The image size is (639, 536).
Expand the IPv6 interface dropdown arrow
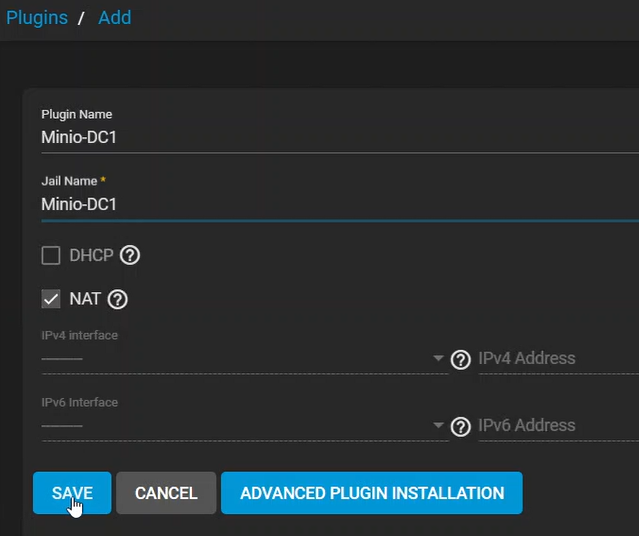tap(438, 426)
